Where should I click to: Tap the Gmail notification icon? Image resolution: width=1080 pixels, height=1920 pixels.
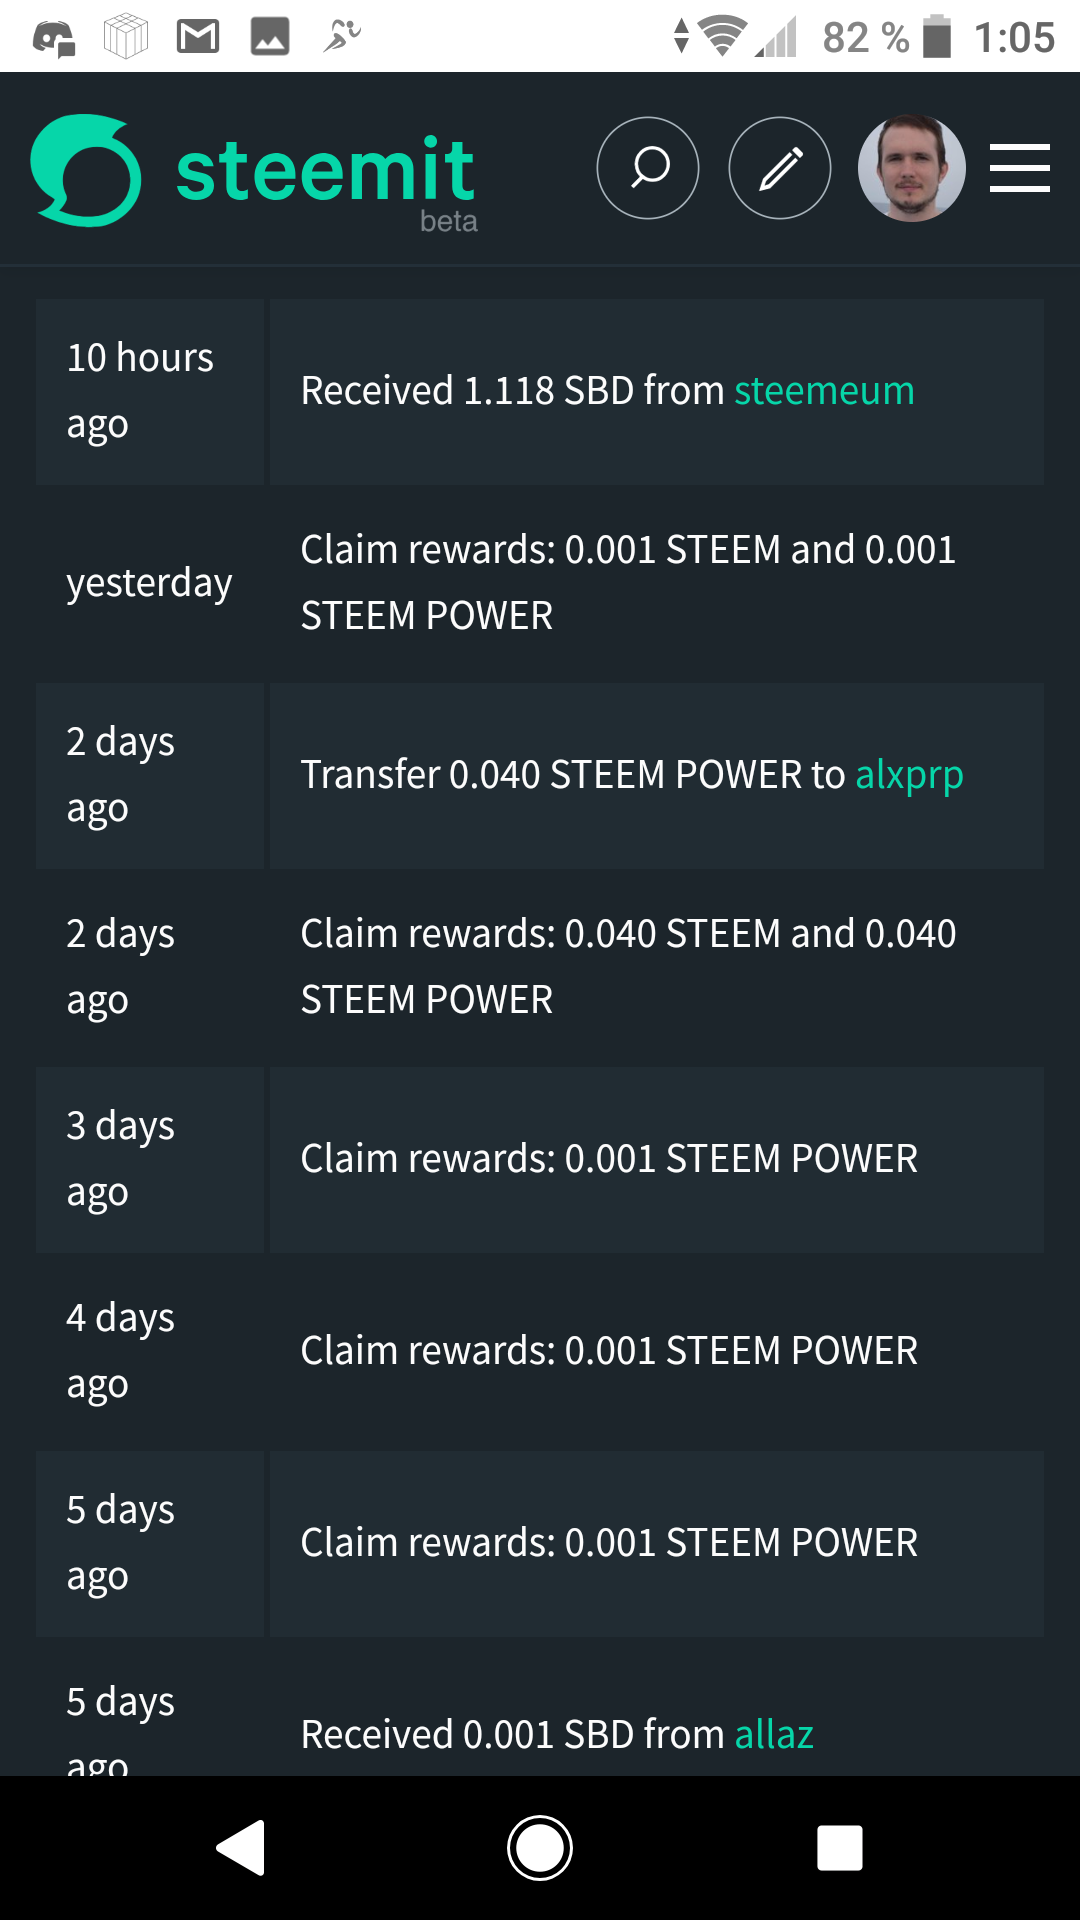[198, 37]
